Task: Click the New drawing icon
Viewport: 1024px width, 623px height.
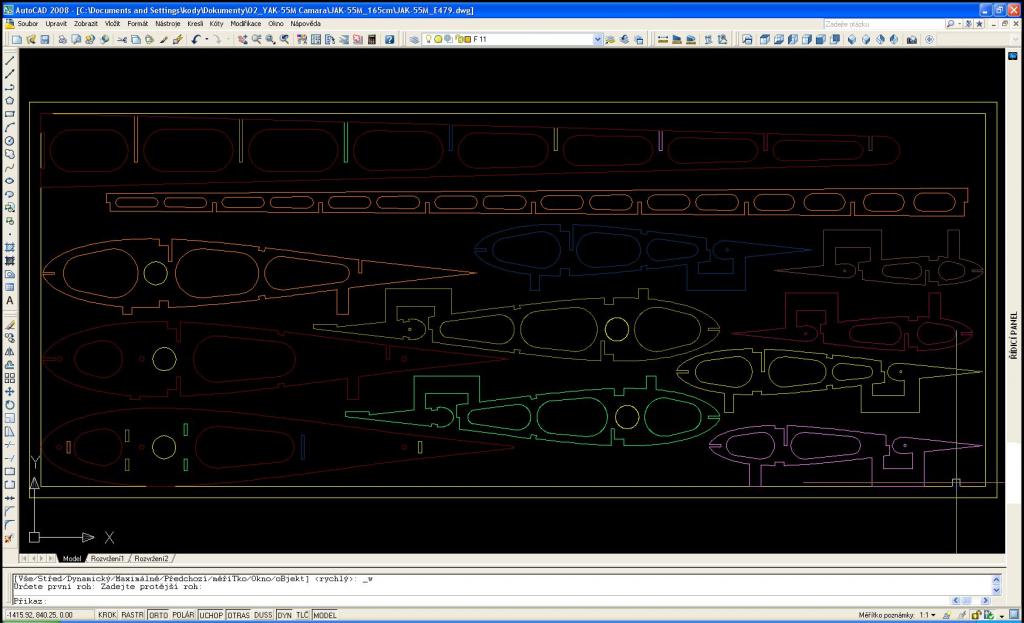Action: pos(17,39)
